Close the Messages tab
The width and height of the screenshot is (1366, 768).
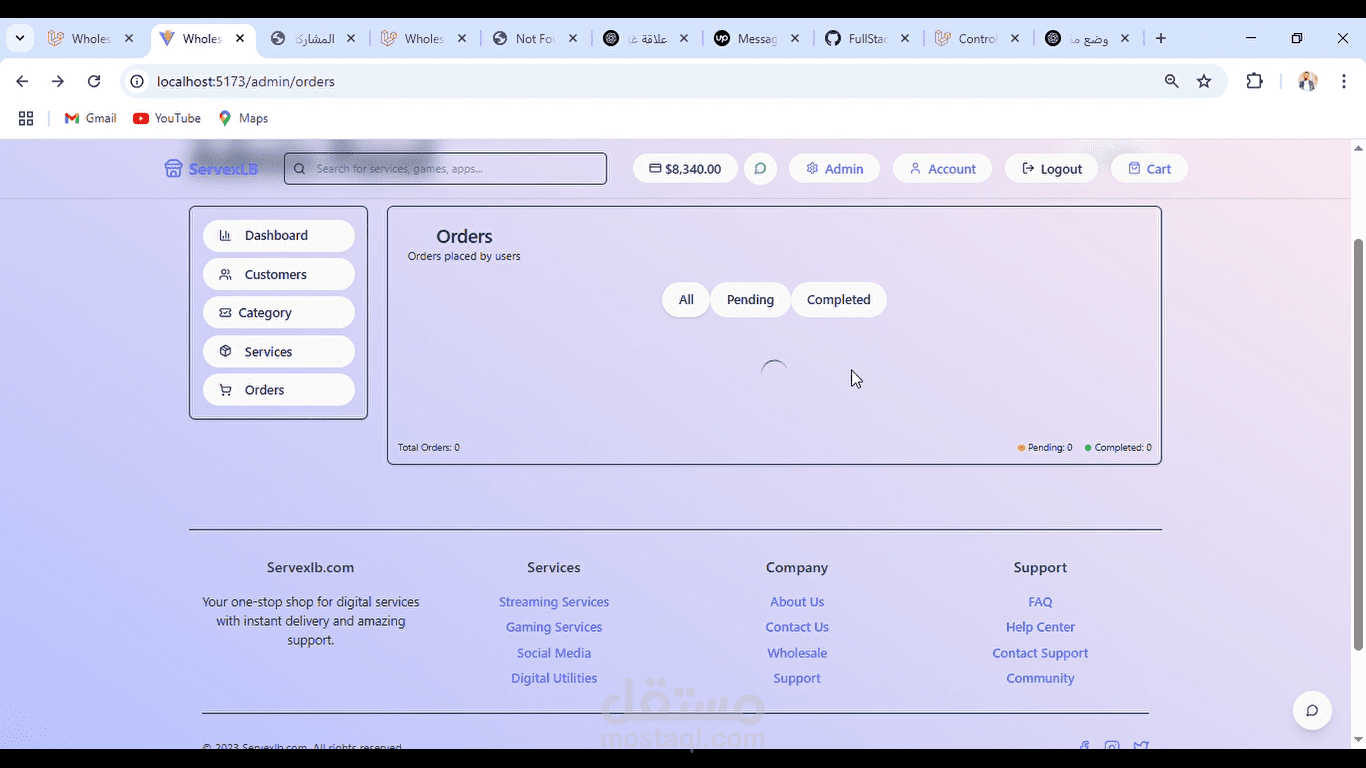794,38
